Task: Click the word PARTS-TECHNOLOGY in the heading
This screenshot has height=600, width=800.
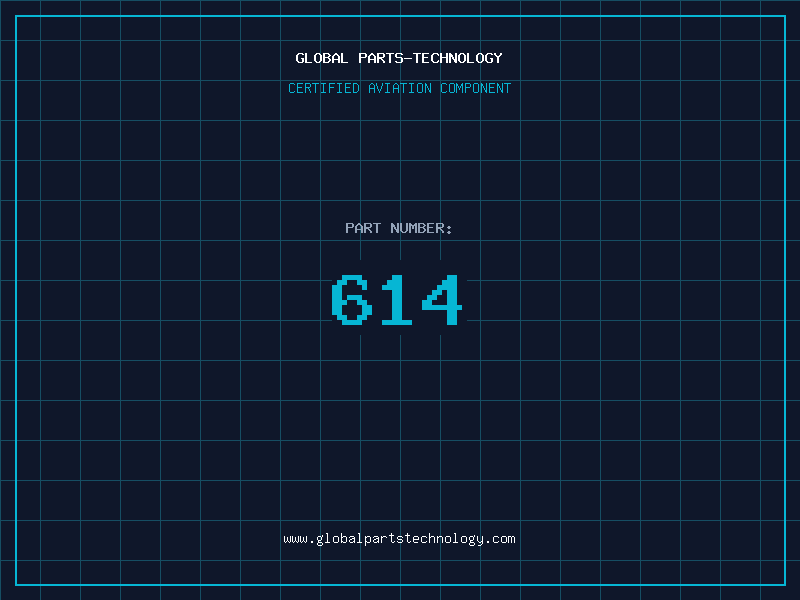Action: (430, 59)
